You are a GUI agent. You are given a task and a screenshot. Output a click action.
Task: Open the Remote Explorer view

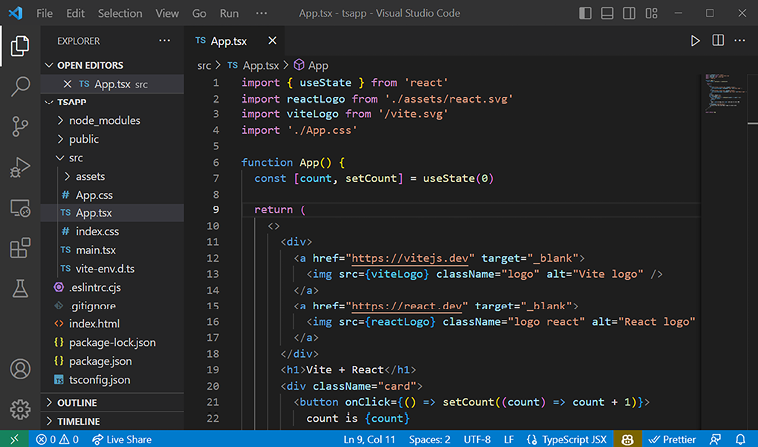coord(20,208)
